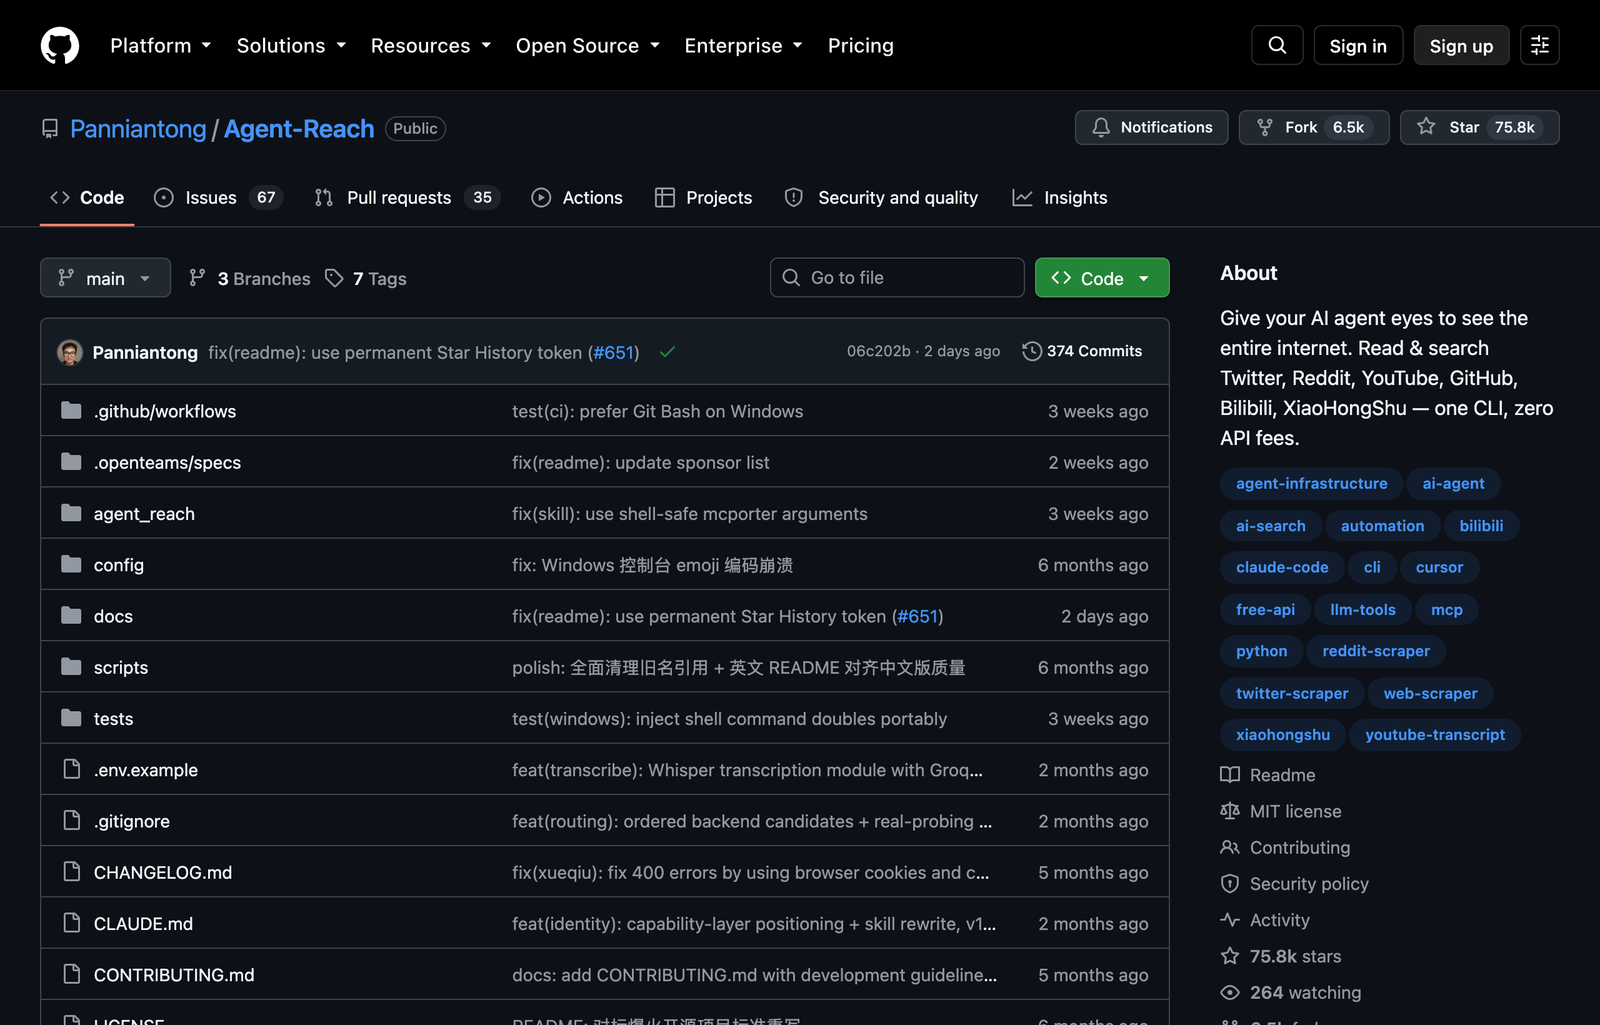The width and height of the screenshot is (1600, 1025).
Task: Open the Insights tab
Action: pyautogui.click(x=1060, y=198)
